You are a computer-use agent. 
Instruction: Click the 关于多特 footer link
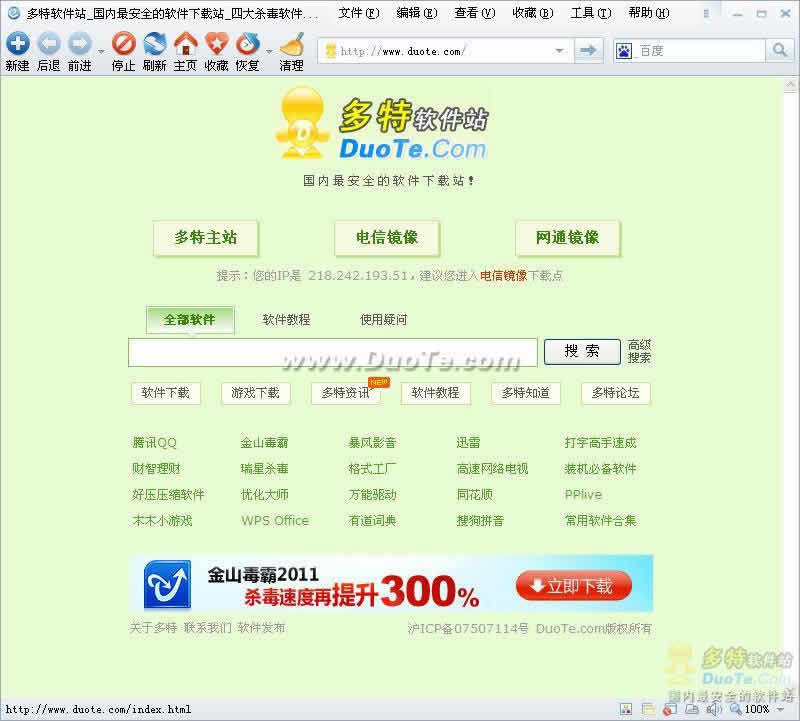point(153,628)
